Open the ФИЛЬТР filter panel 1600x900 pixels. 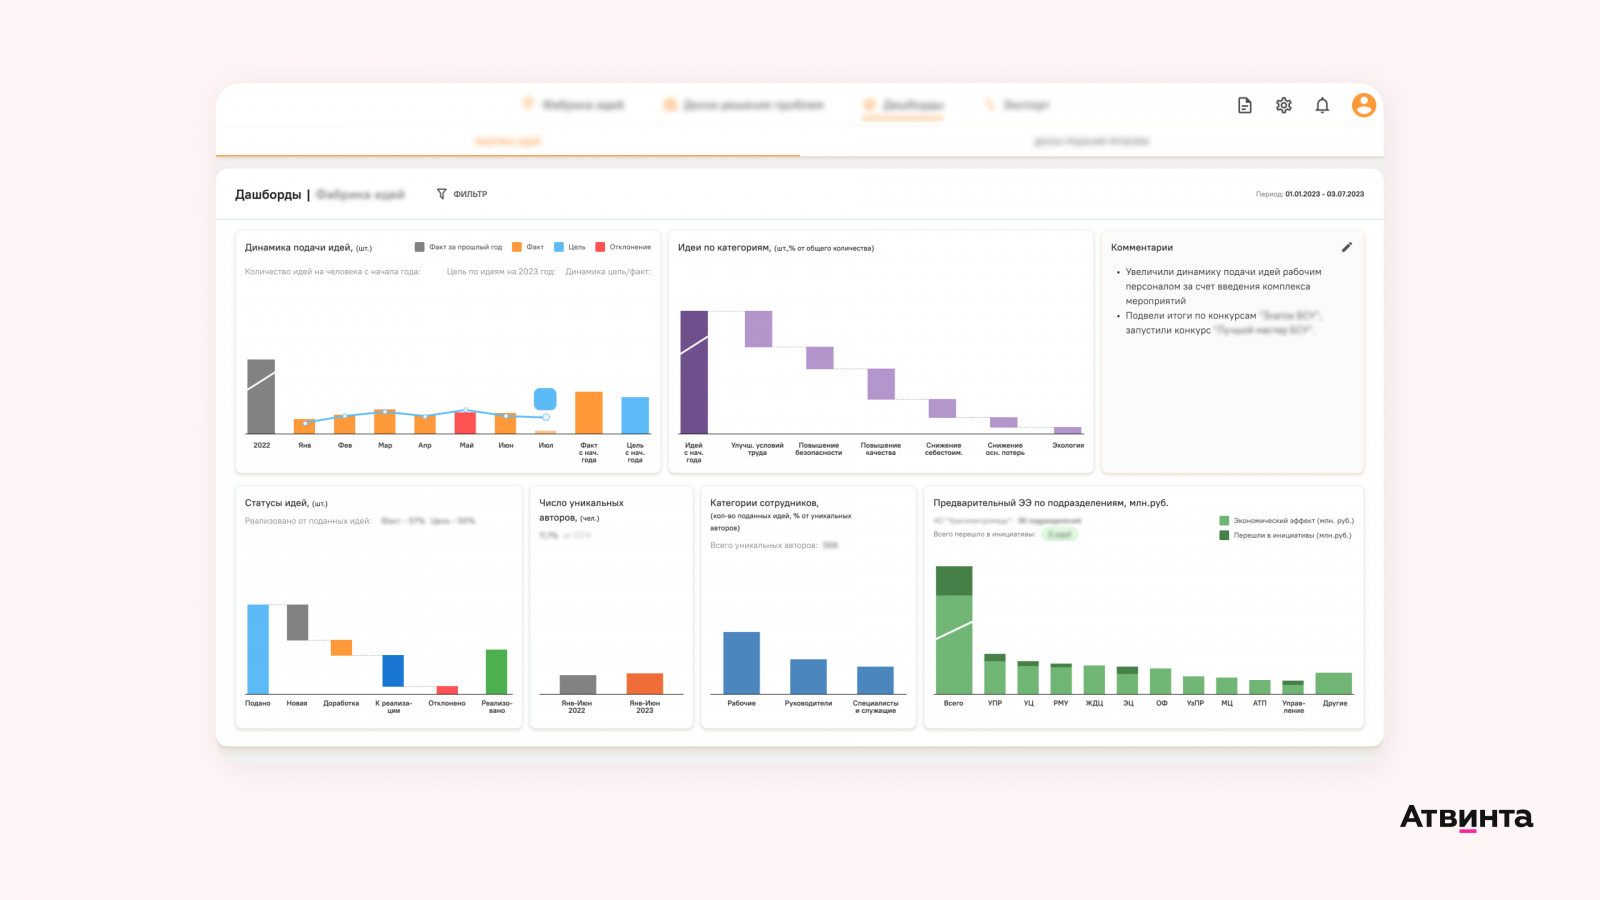(x=462, y=194)
